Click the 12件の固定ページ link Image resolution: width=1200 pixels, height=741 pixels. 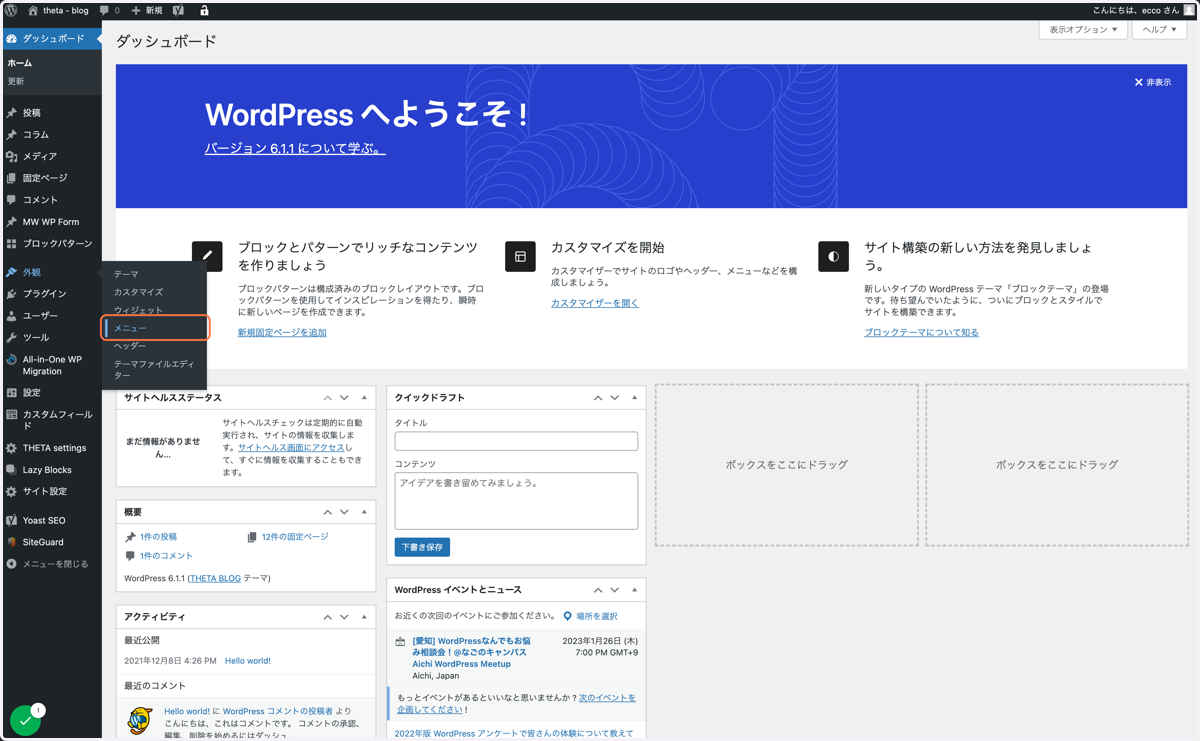(x=295, y=537)
